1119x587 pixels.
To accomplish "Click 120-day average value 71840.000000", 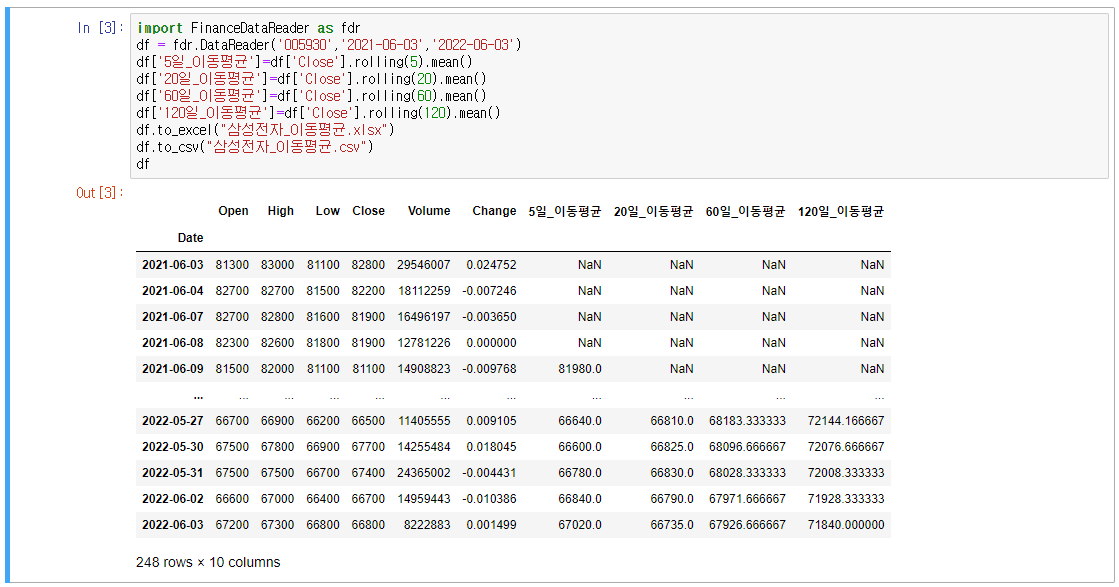I will 846,525.
